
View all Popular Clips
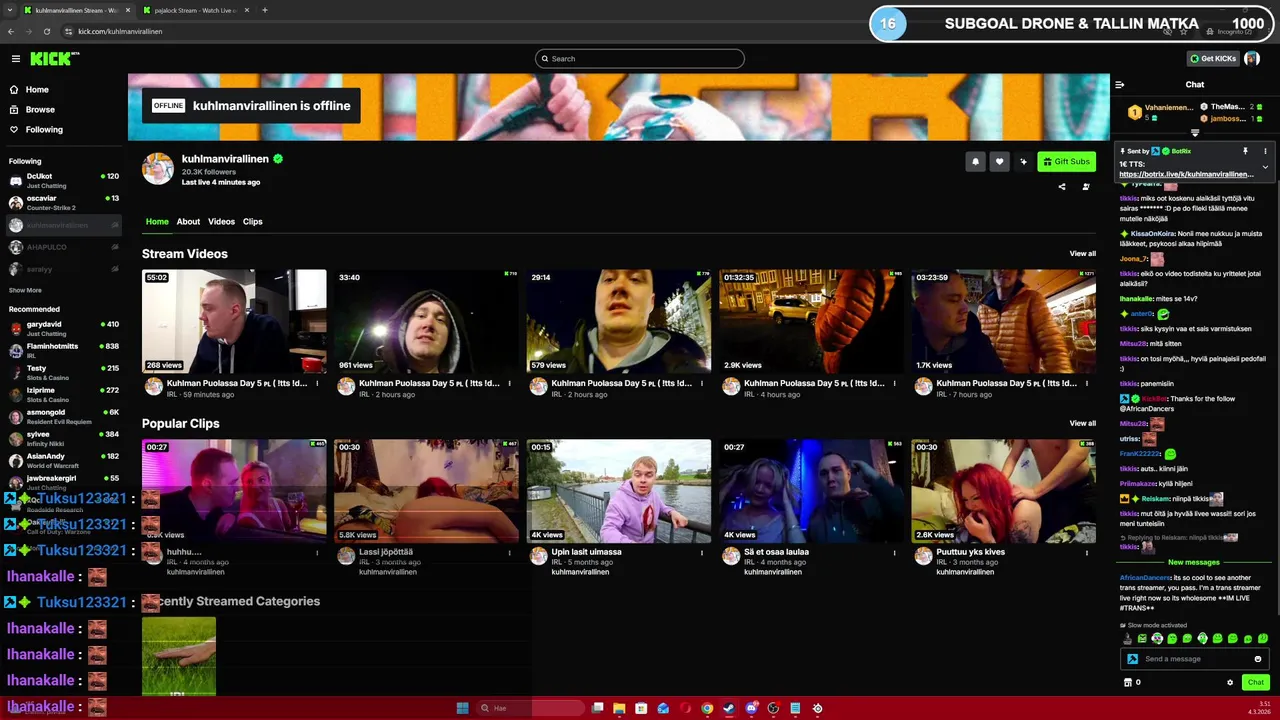point(1082,423)
